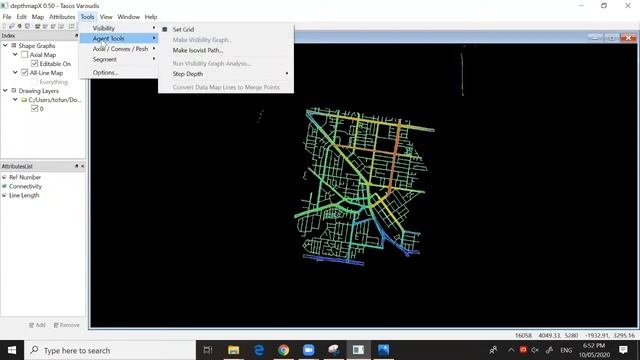Collapse the Axial Map tree node
Image resolution: width=640 pixels, height=360 pixels.
click(x=15, y=55)
